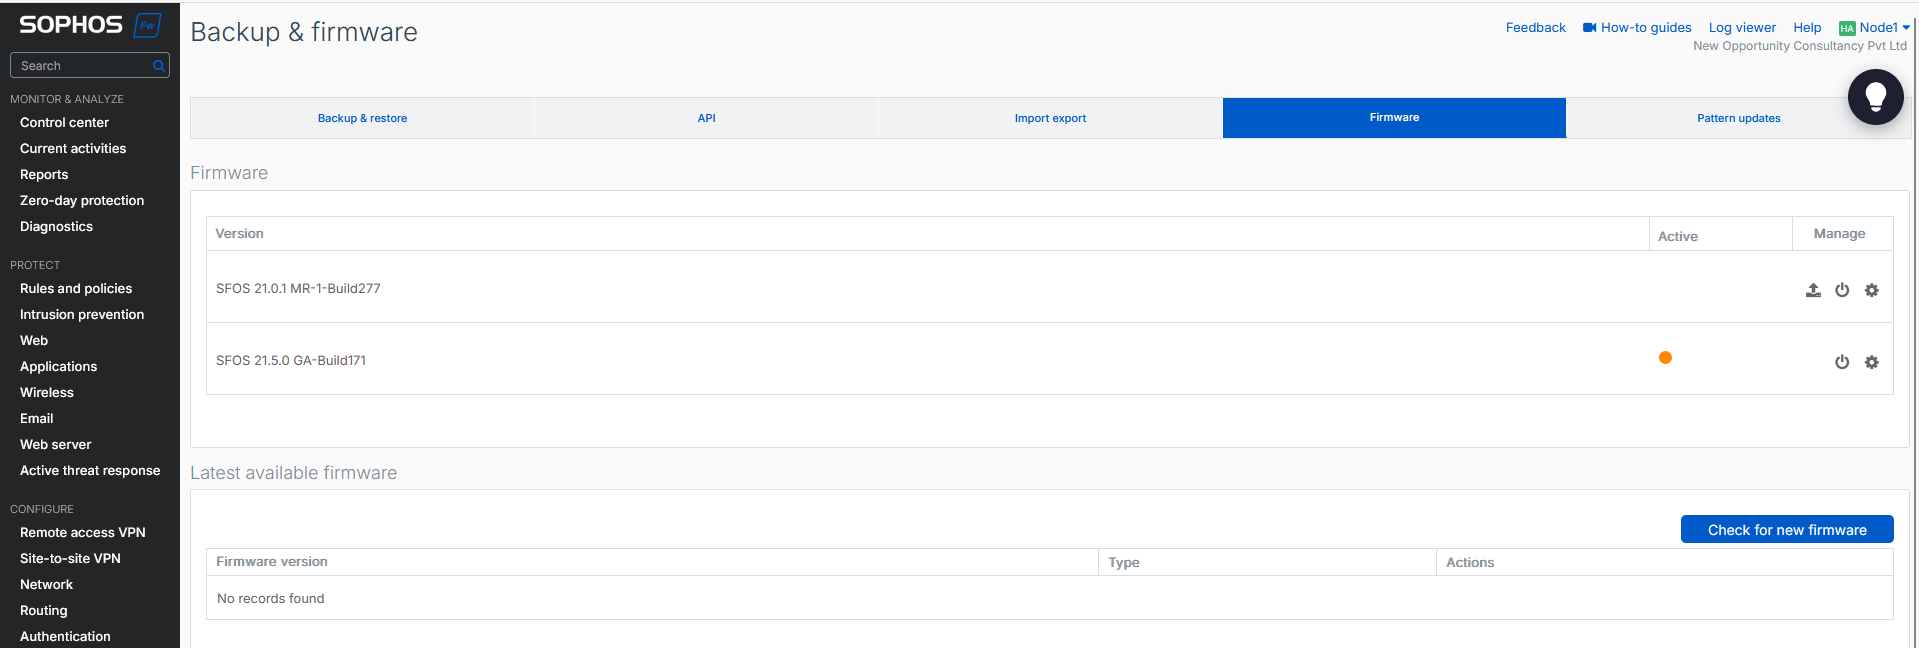Viewport: 1919px width, 648px height.
Task: Open the How-to guides link
Action: tap(1637, 28)
